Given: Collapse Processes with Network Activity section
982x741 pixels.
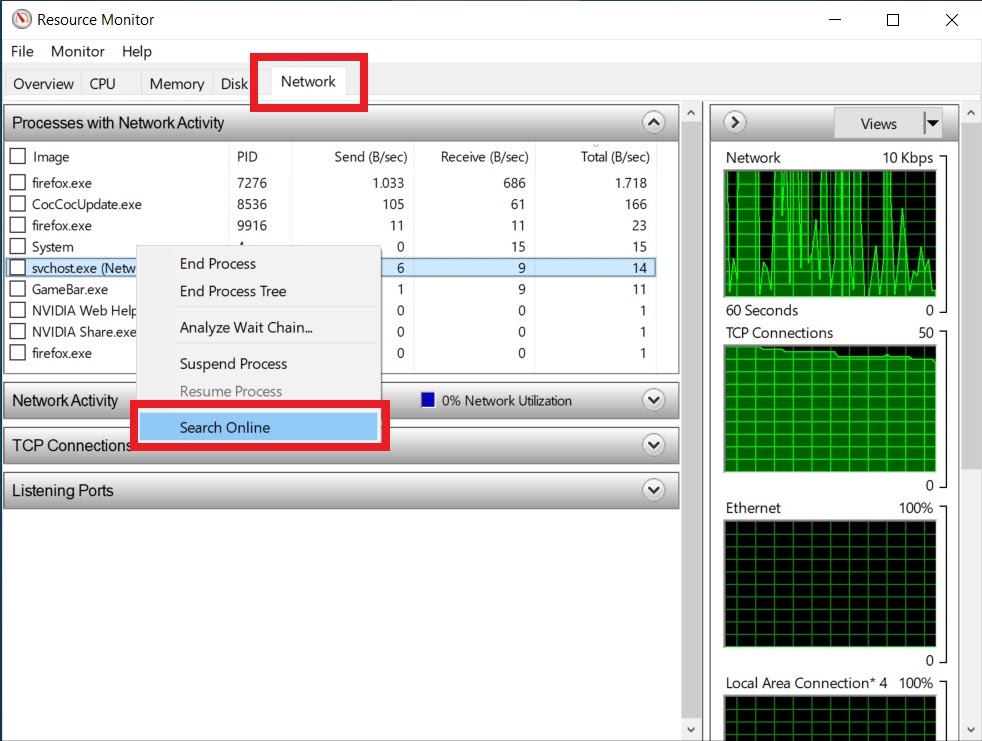Looking at the screenshot, I should (653, 122).
